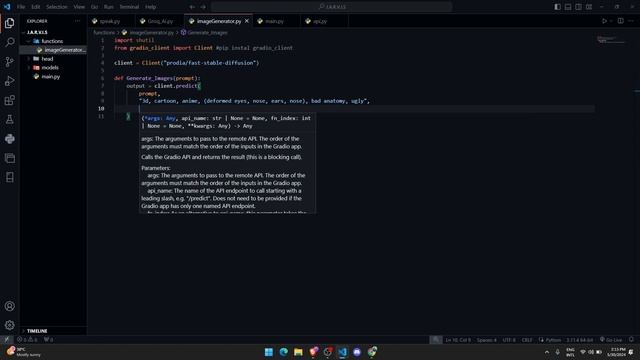Select imageGenerator file in explorer tree

coord(53,50)
